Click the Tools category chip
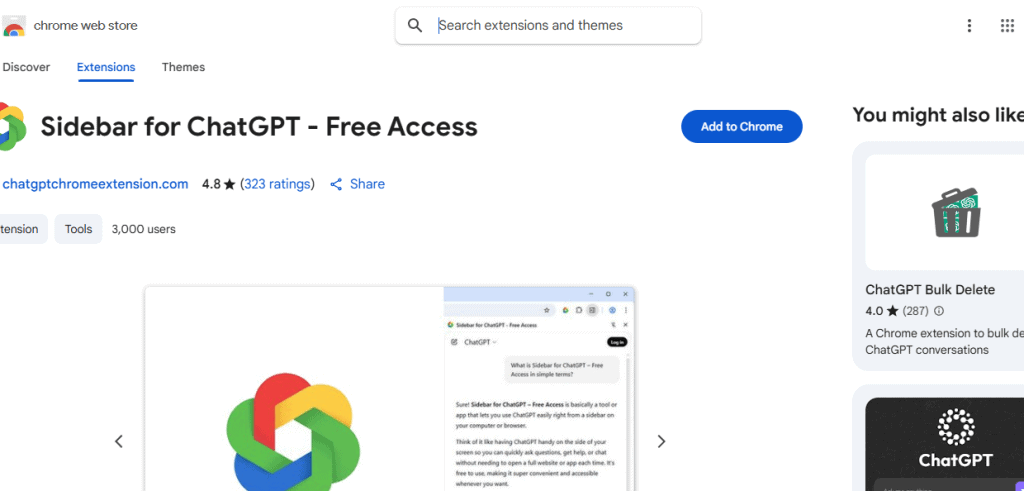This screenshot has width=1024, height=491. 78,229
